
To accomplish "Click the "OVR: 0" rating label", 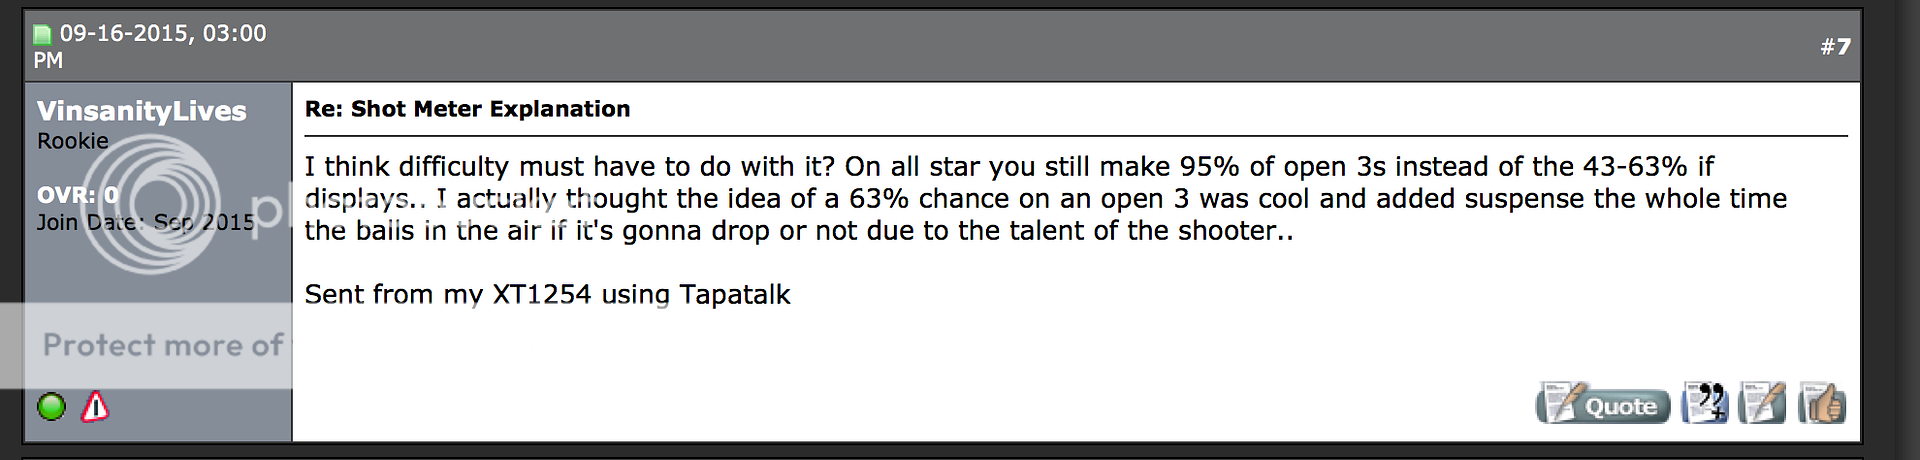I will 78,194.
